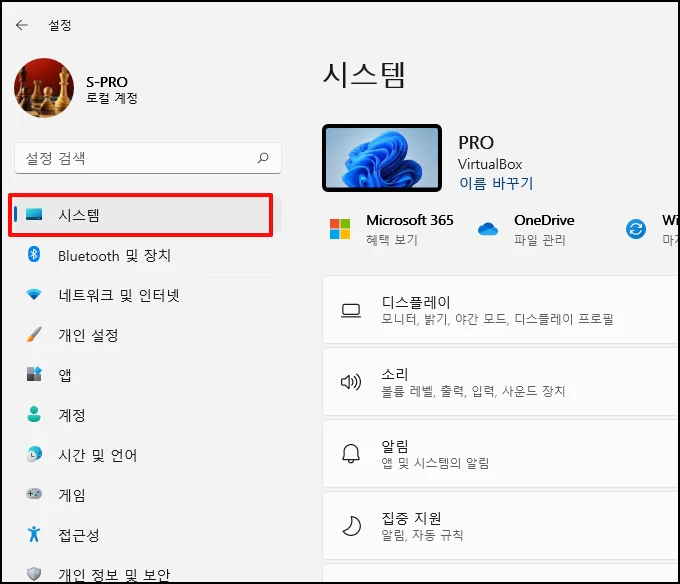Screen dimensions: 680x584
Task: Click the apps squares icon
Action: 34,374
